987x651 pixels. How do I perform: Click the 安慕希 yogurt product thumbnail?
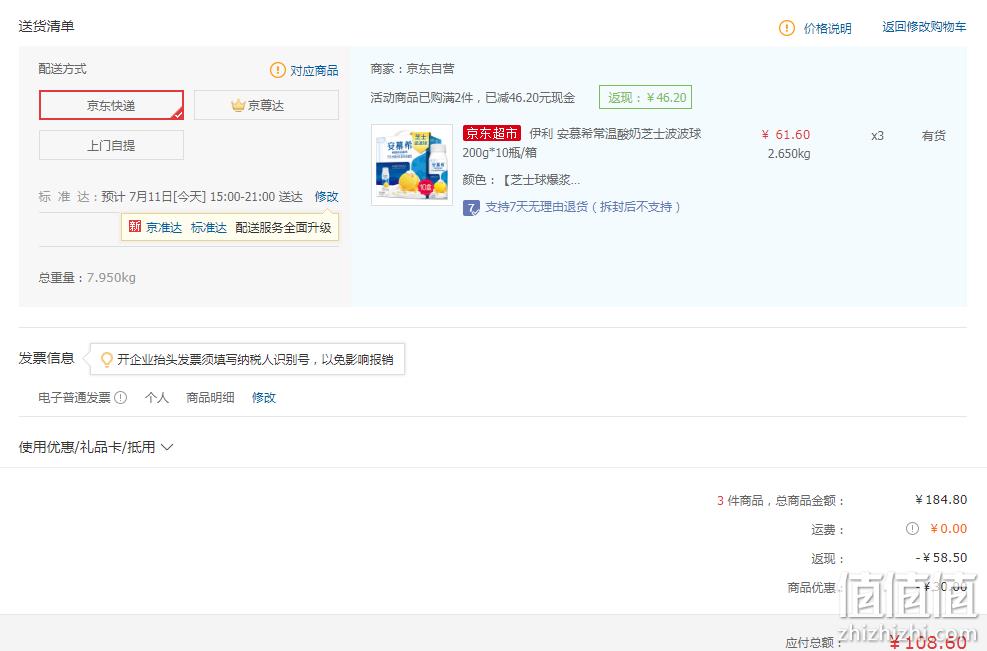click(x=412, y=165)
